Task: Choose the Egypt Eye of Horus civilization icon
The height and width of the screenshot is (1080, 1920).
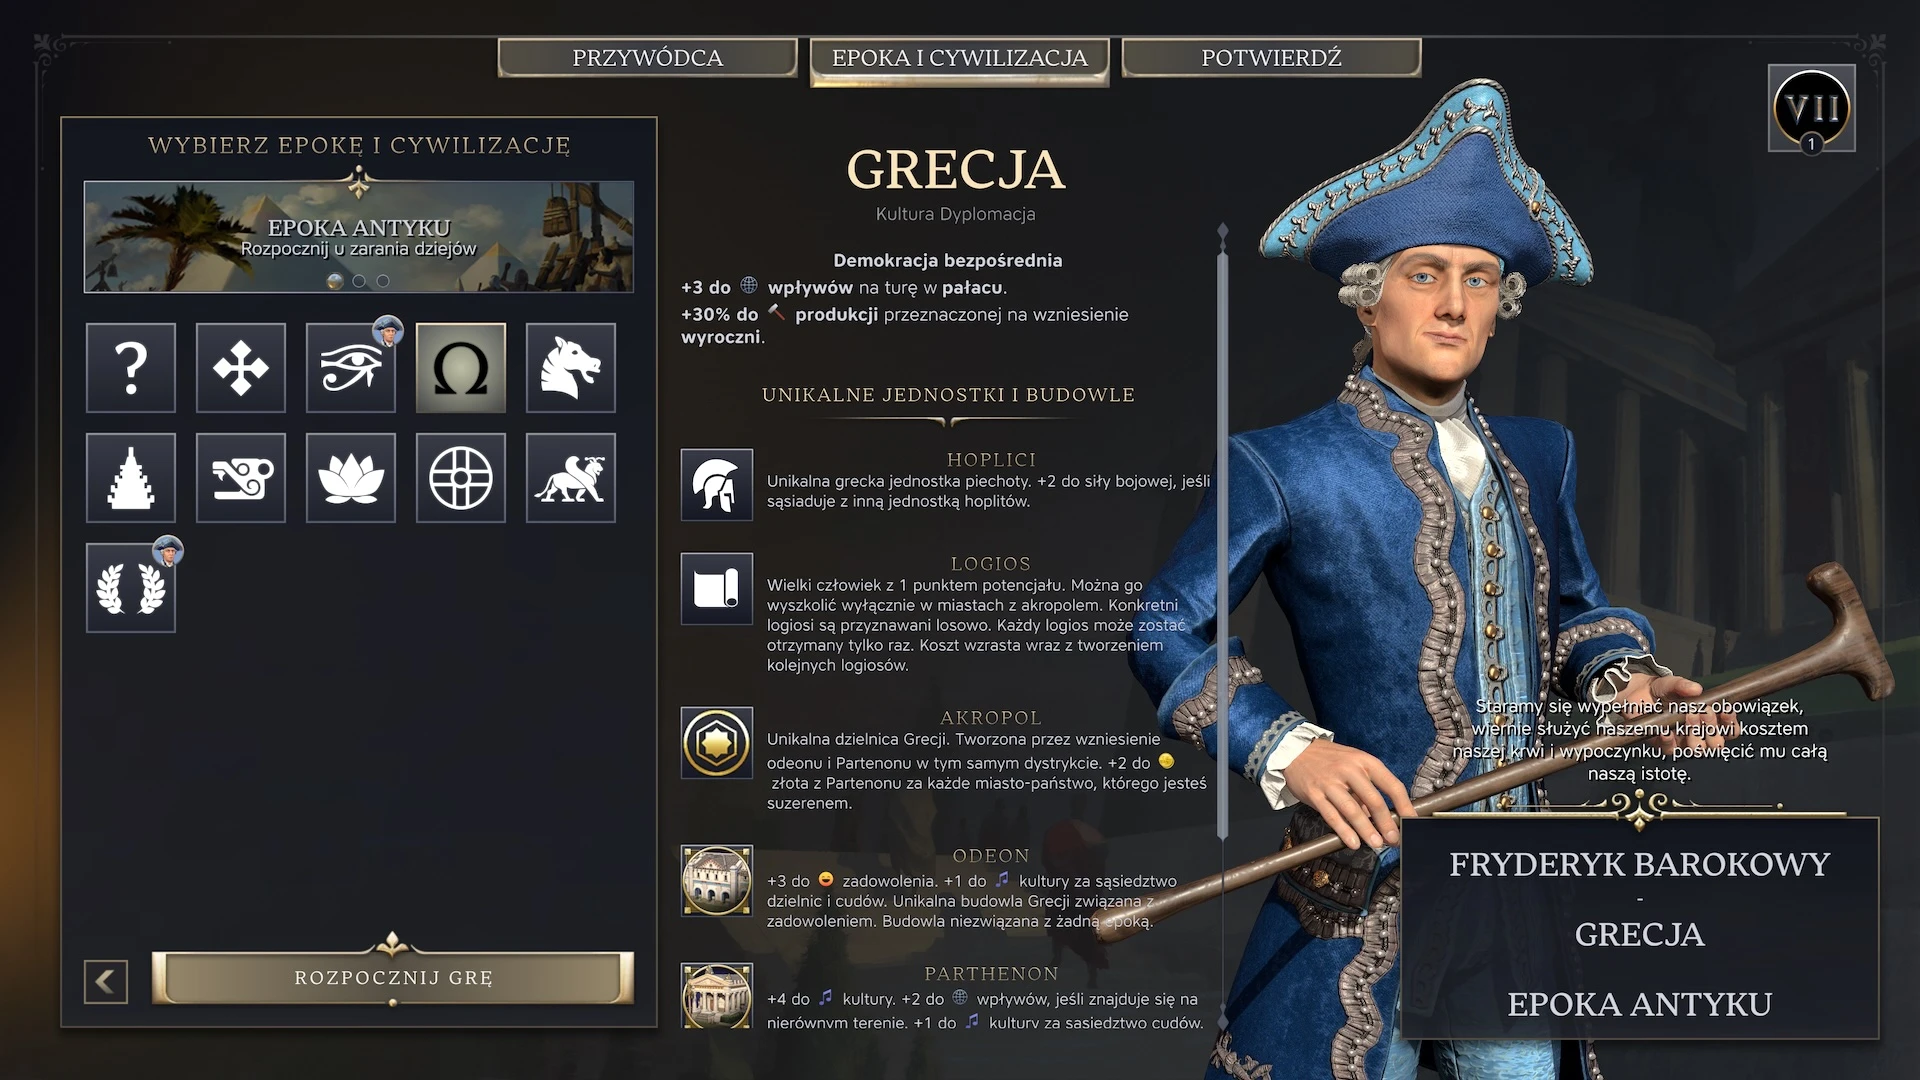Action: click(x=351, y=368)
